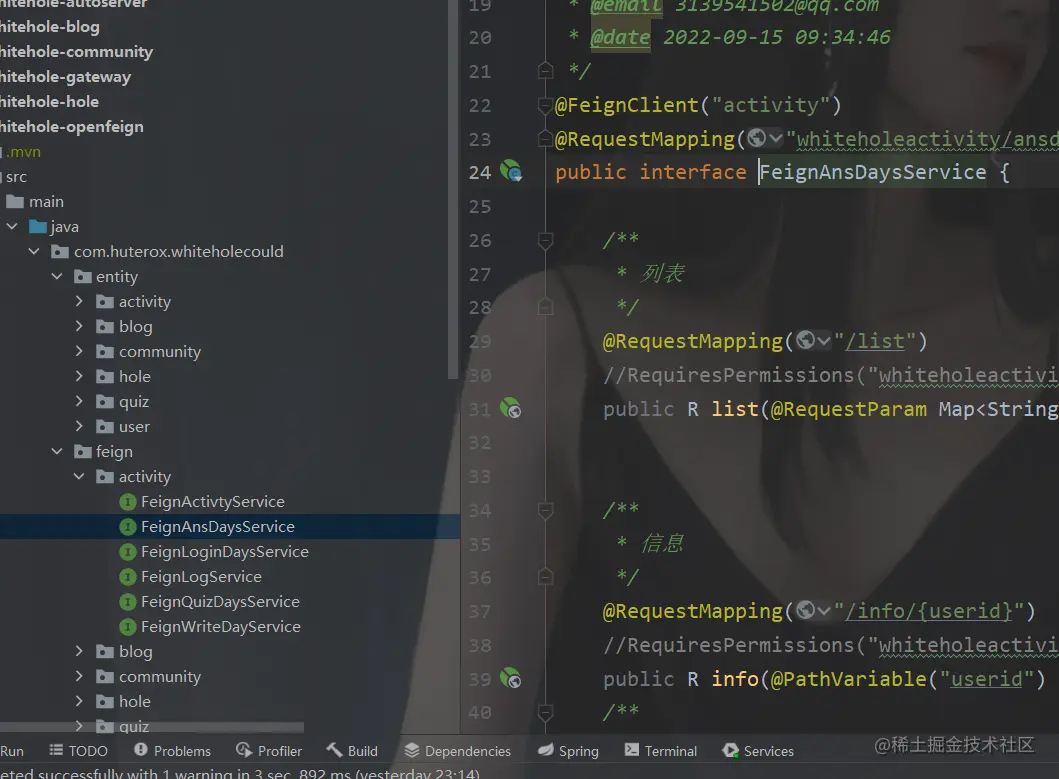Toggle fold marker on line 26 Javadoc
Image resolution: width=1059 pixels, height=779 pixels.
[x=546, y=240]
